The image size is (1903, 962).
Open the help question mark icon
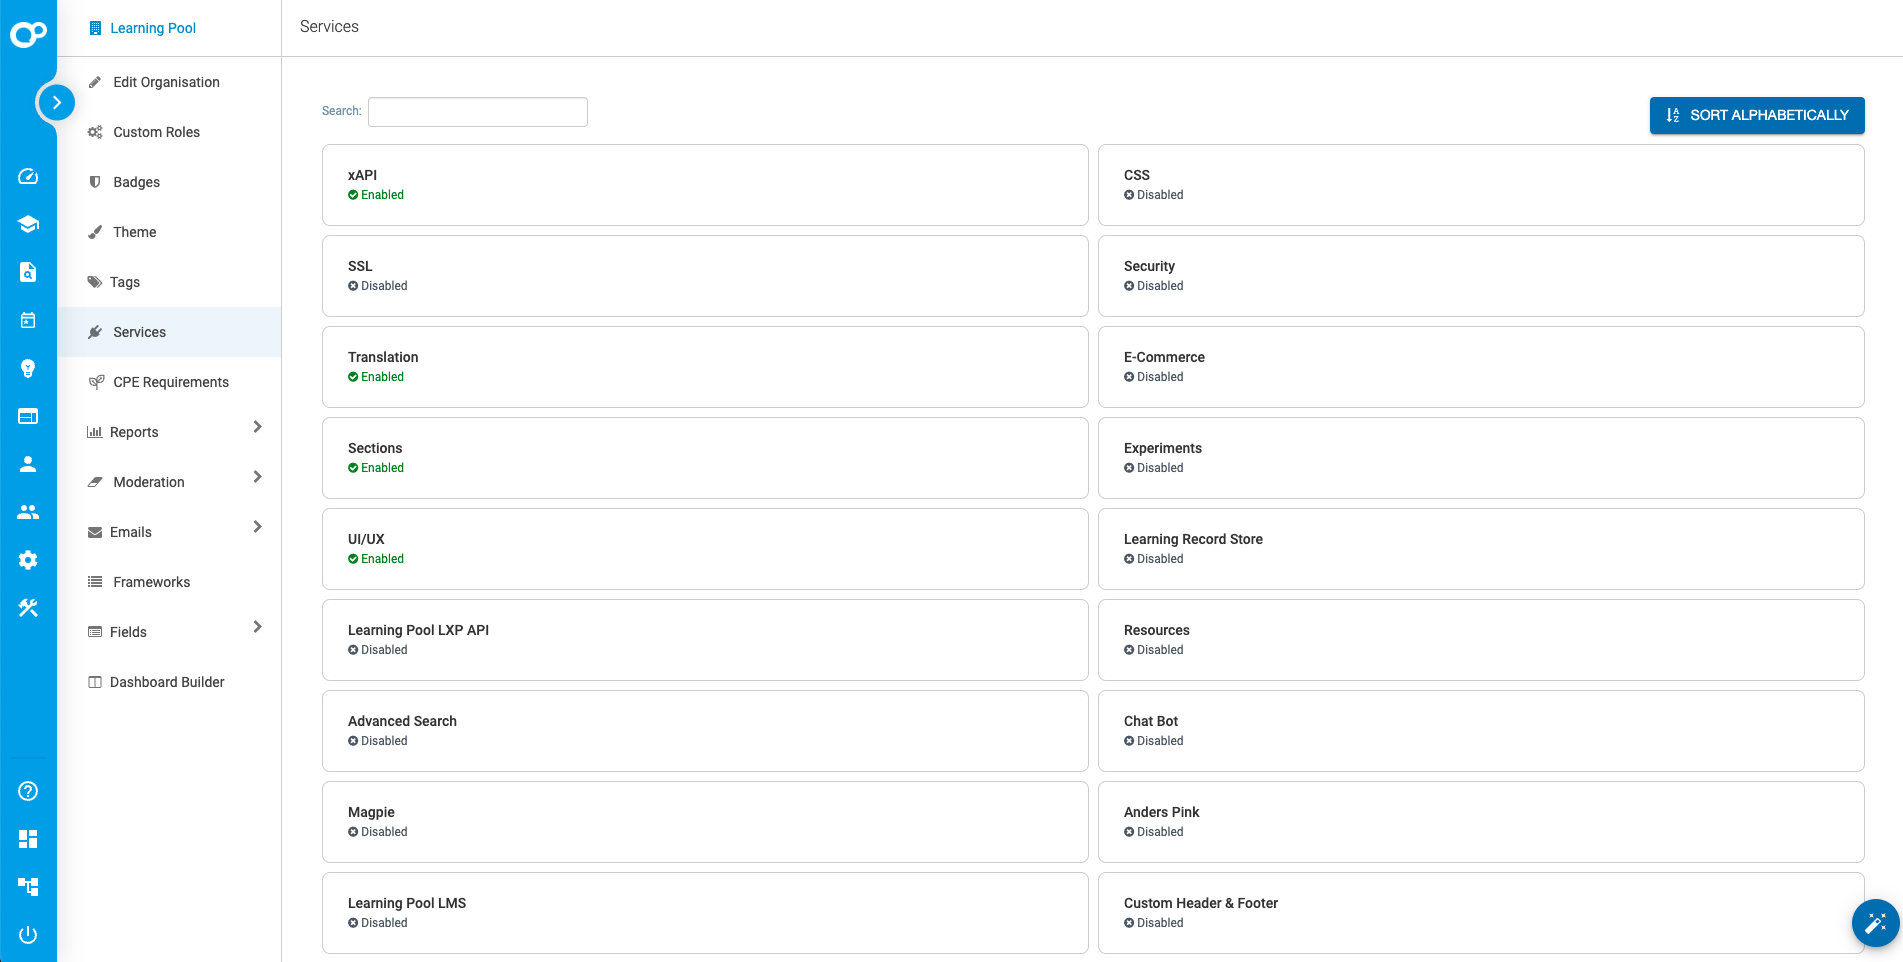(x=28, y=791)
